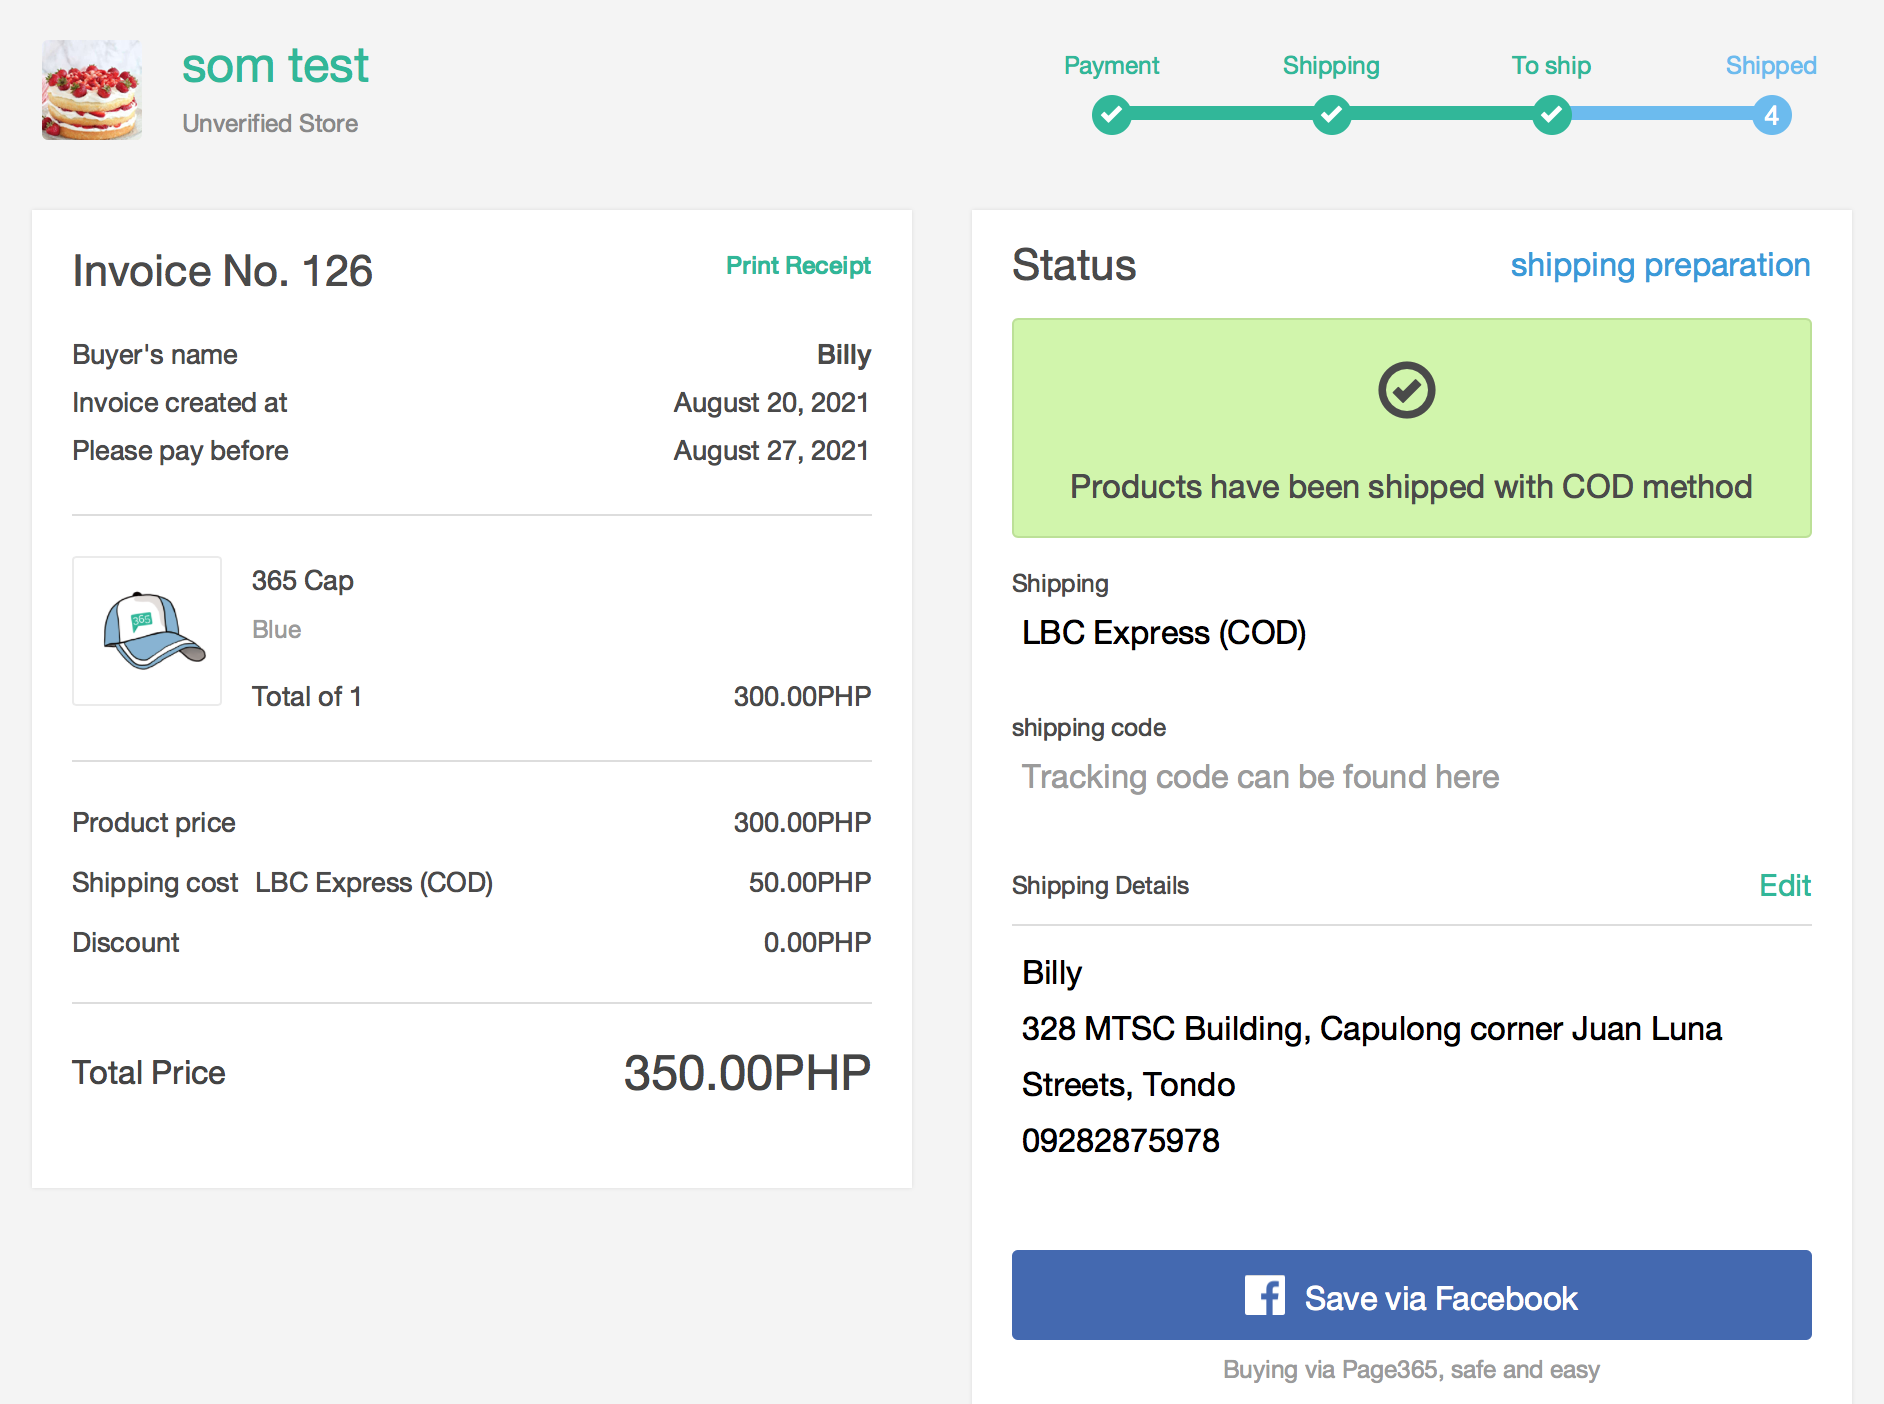Select the Payment progress label
This screenshot has width=1884, height=1404.
pyautogui.click(x=1111, y=66)
